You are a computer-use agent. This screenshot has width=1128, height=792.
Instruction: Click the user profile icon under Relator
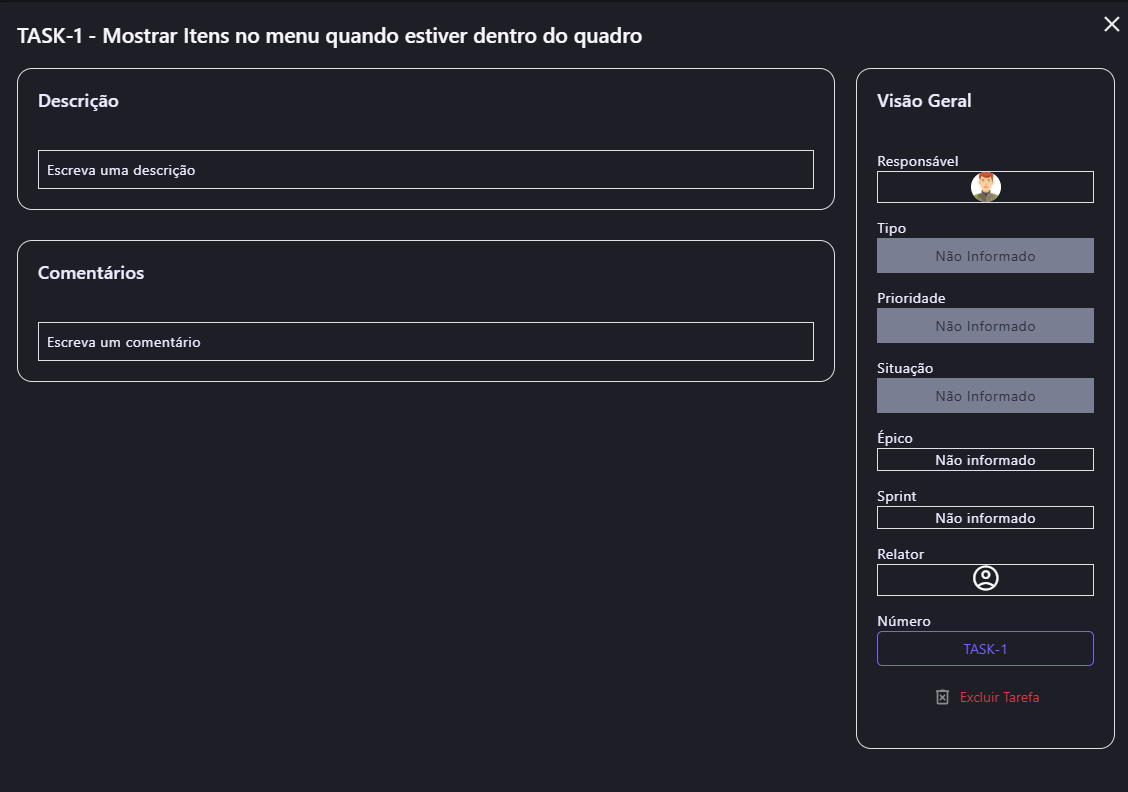point(985,579)
